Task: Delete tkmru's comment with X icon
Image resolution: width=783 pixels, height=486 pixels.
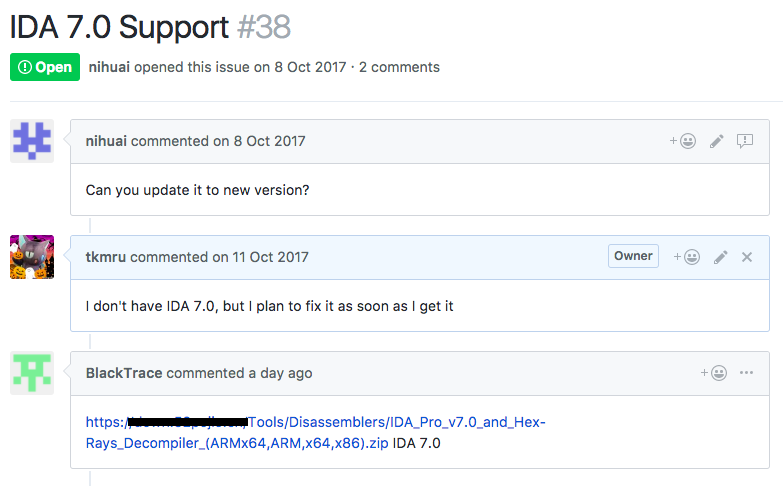Action: (747, 257)
